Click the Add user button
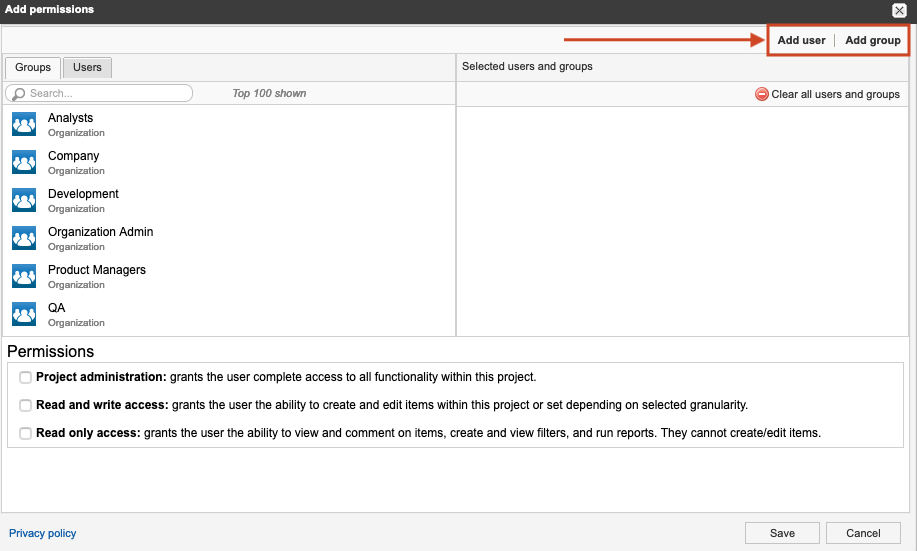The height and width of the screenshot is (551, 917). click(x=801, y=40)
